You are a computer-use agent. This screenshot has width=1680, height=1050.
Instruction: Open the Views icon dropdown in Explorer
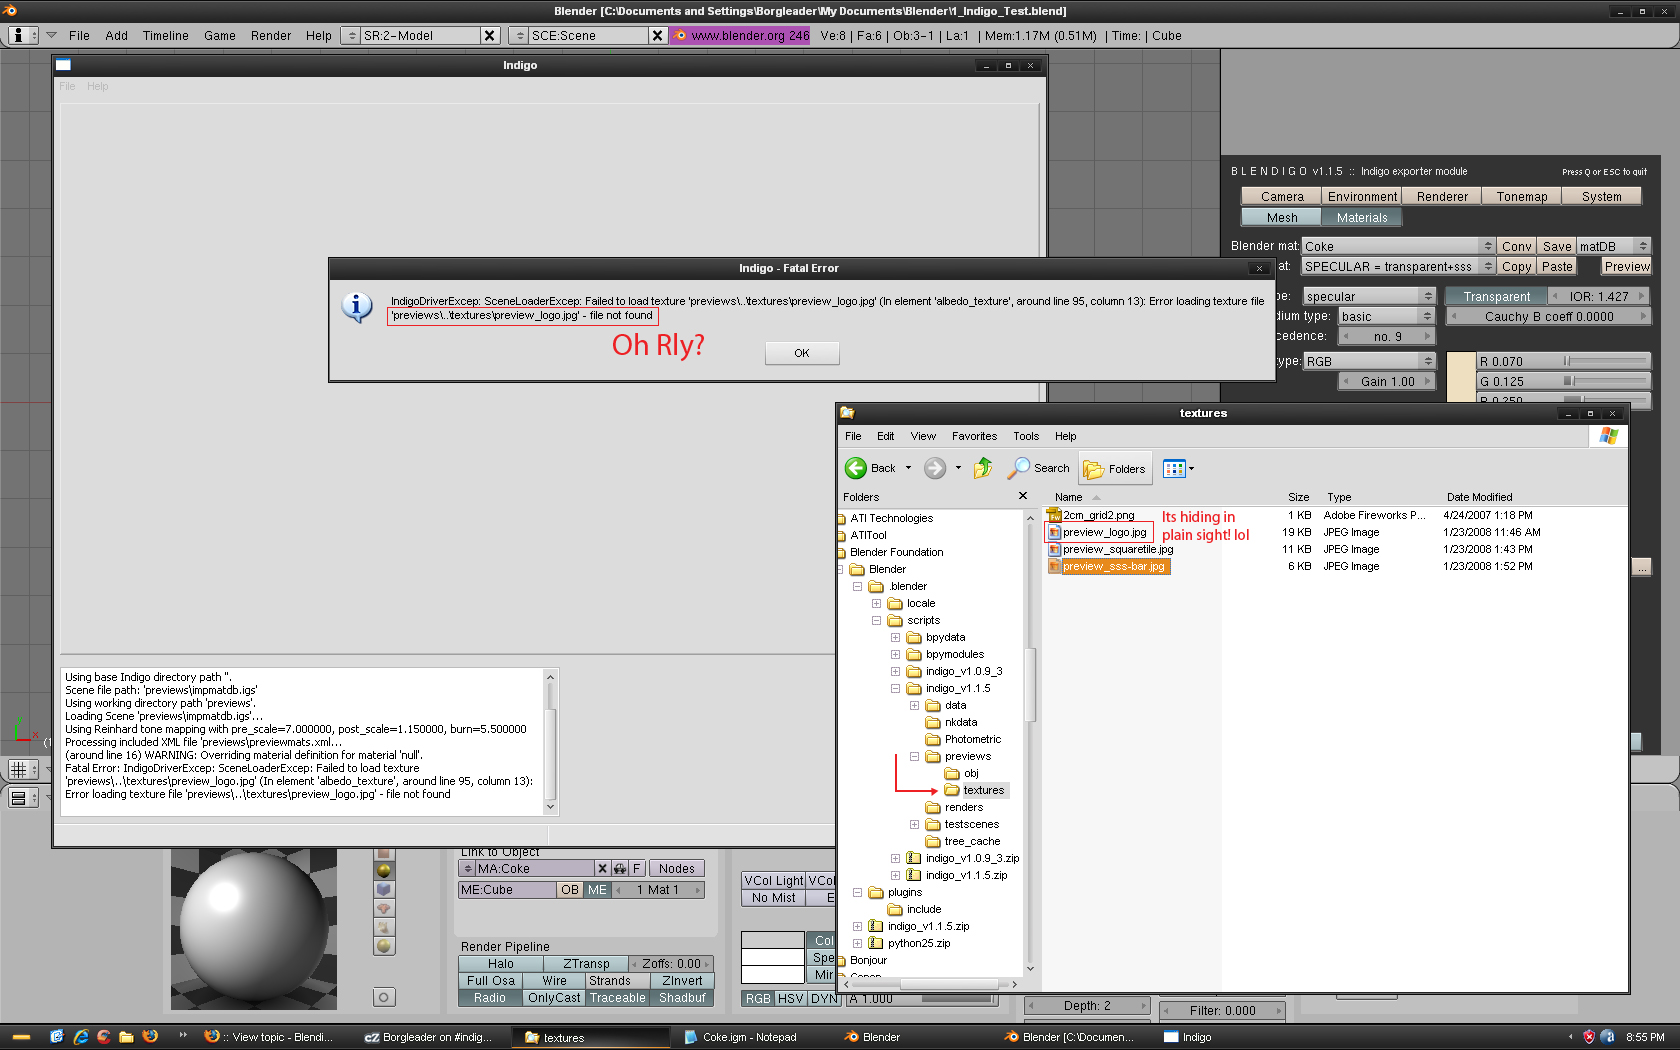(1178, 468)
